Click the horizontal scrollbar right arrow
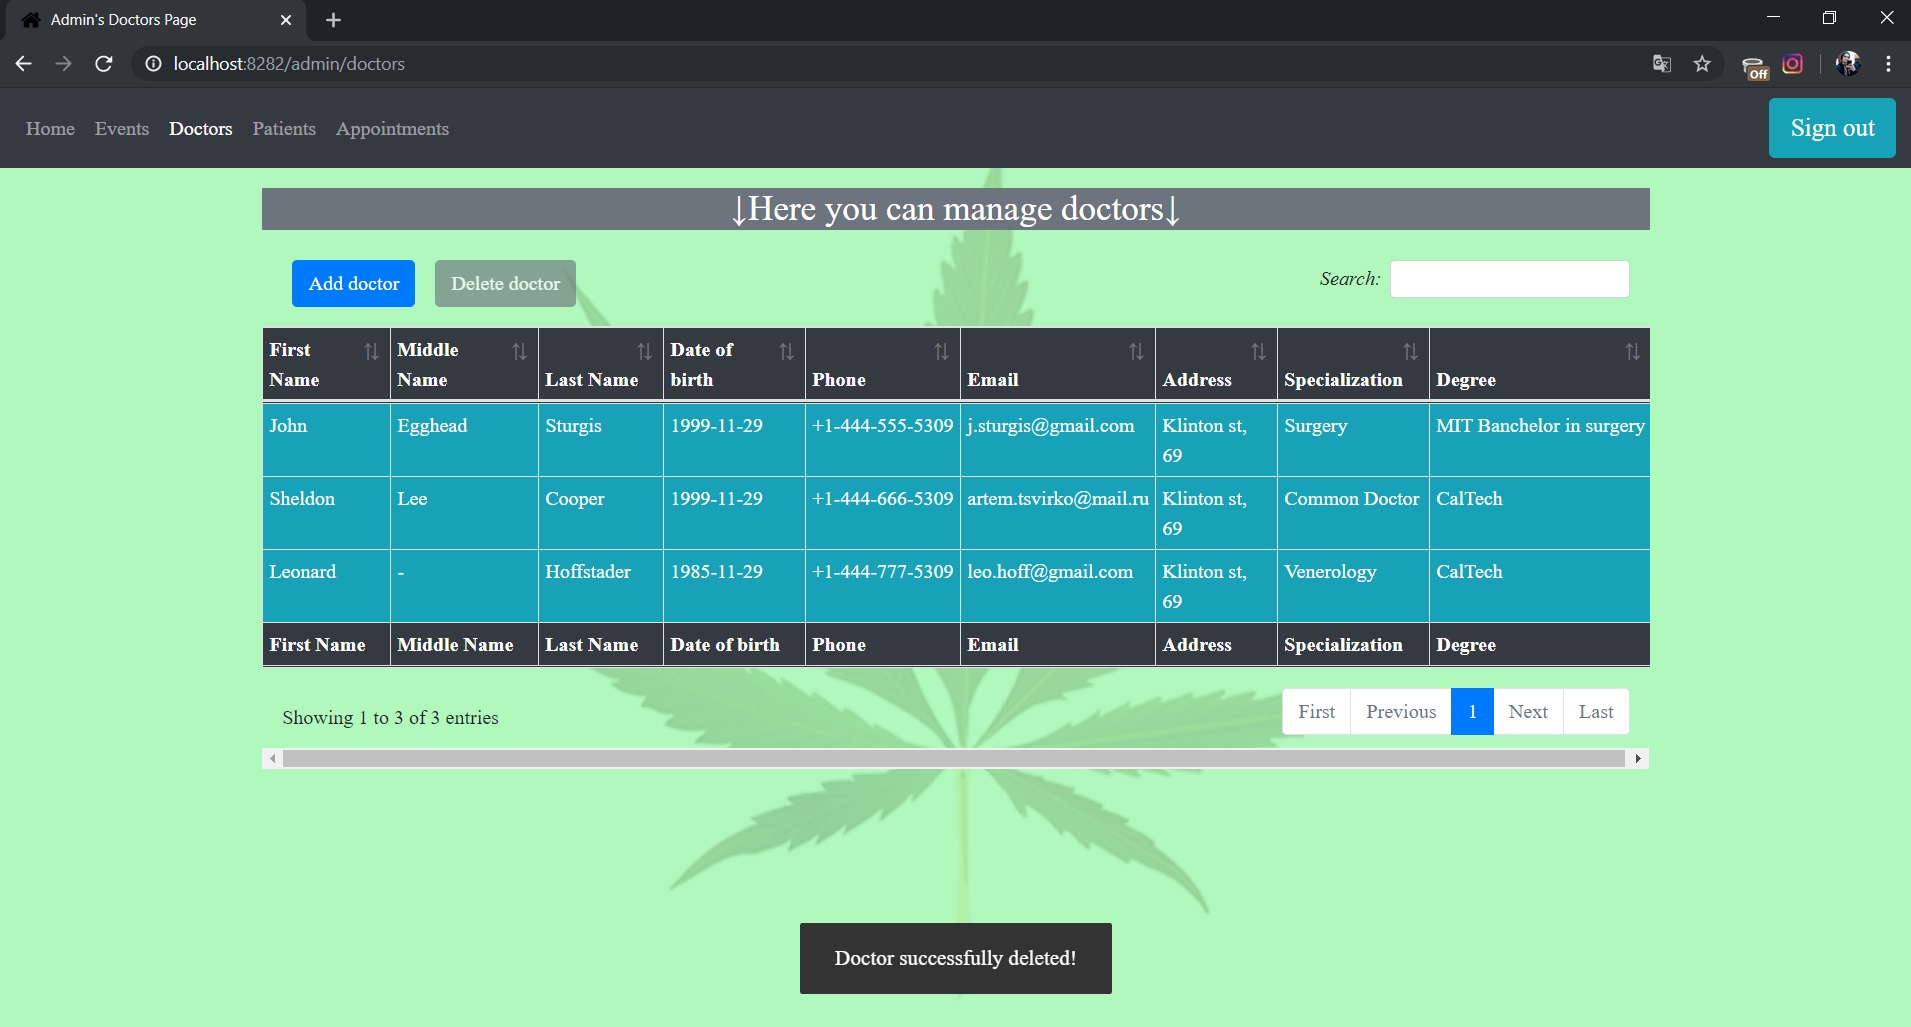The image size is (1911, 1027). click(x=1637, y=759)
